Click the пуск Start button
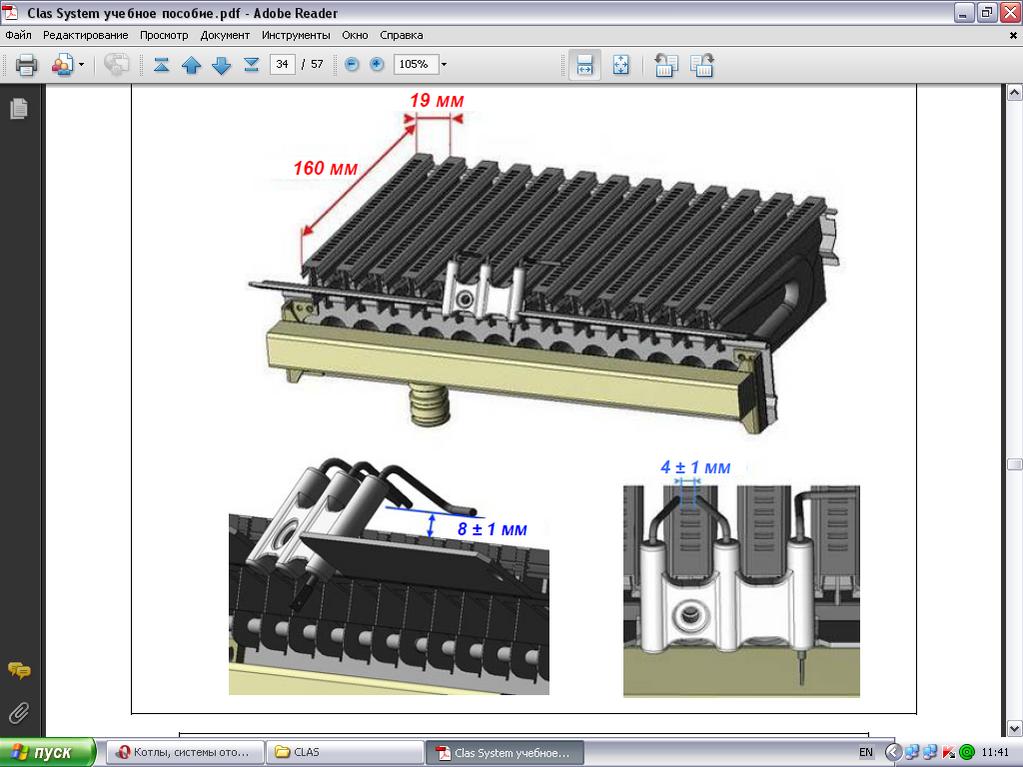 click(48, 753)
